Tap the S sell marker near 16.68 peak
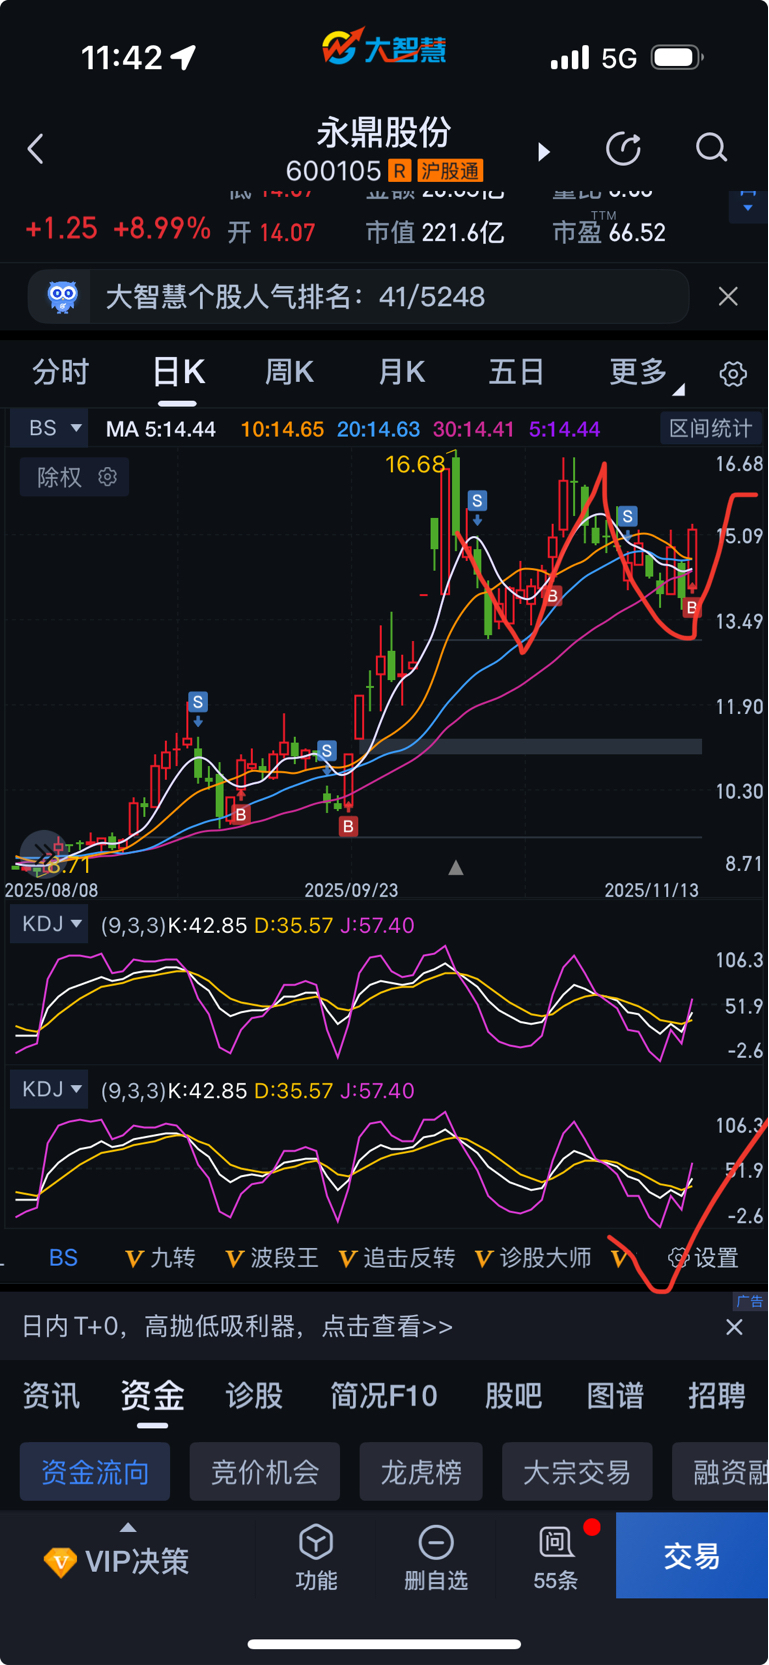769x1665 pixels. coord(477,501)
